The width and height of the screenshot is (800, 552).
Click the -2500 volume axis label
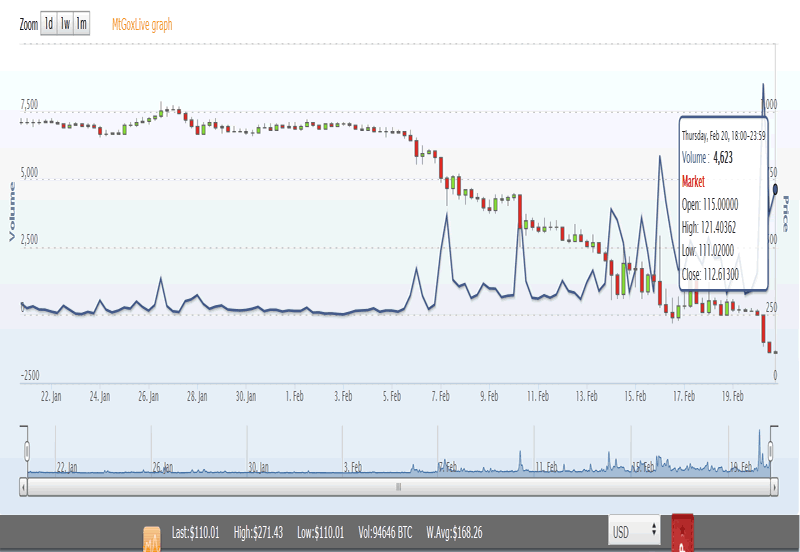[x=30, y=375]
